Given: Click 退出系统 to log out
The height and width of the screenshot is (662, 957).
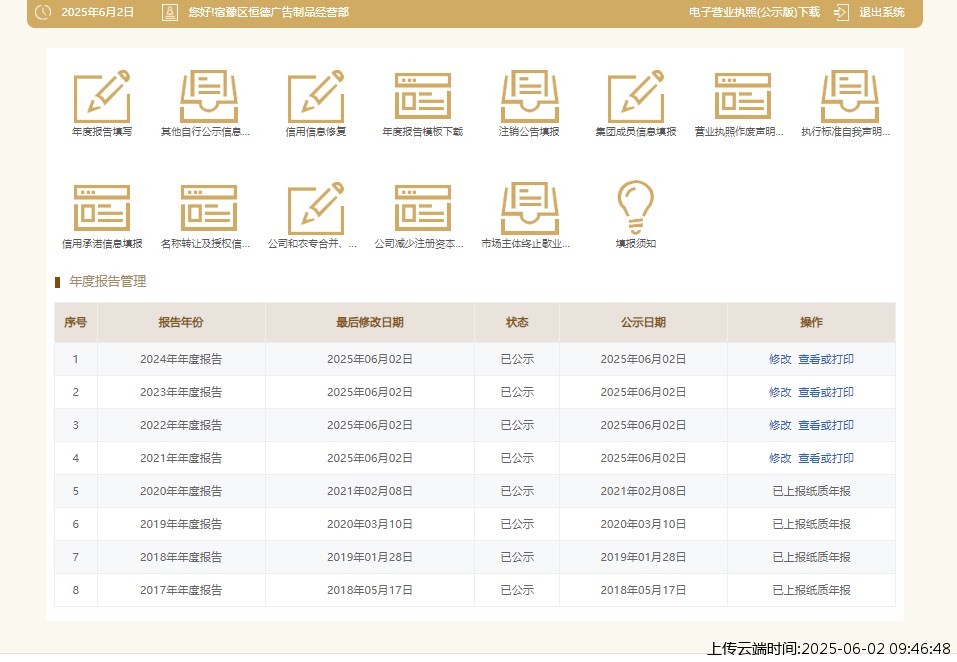Looking at the screenshot, I should point(882,12).
